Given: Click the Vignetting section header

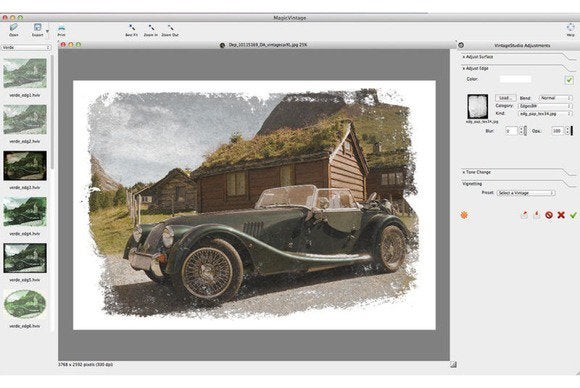Looking at the screenshot, I should [x=472, y=183].
